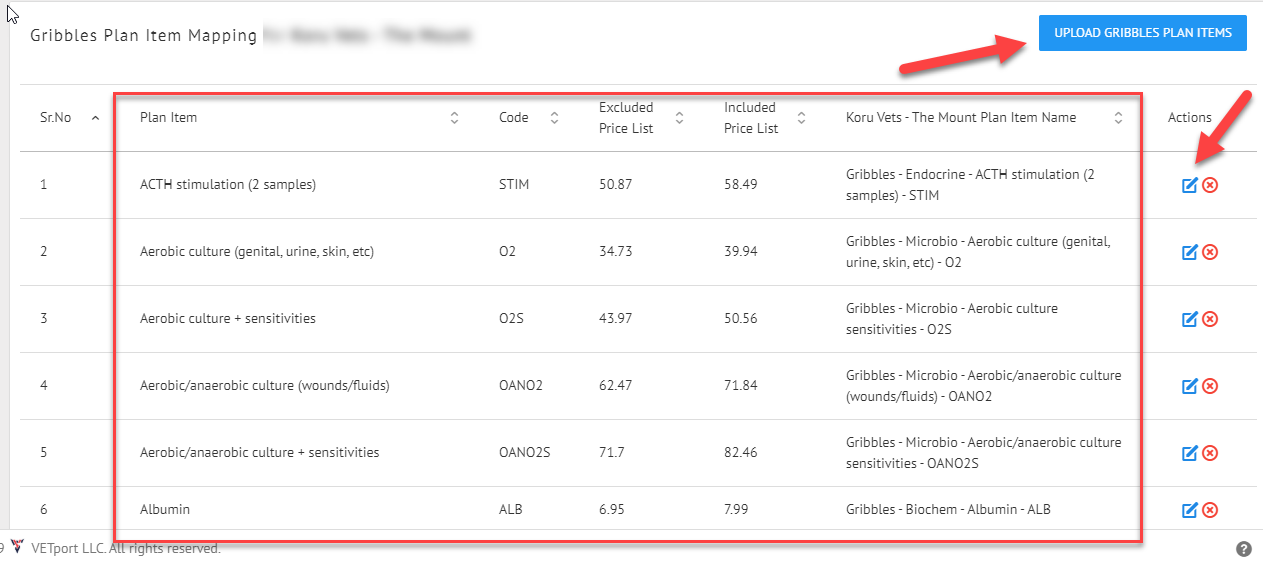
Task: Select 'ACTH stimulation (2 samples)' plan item
Action: point(228,185)
